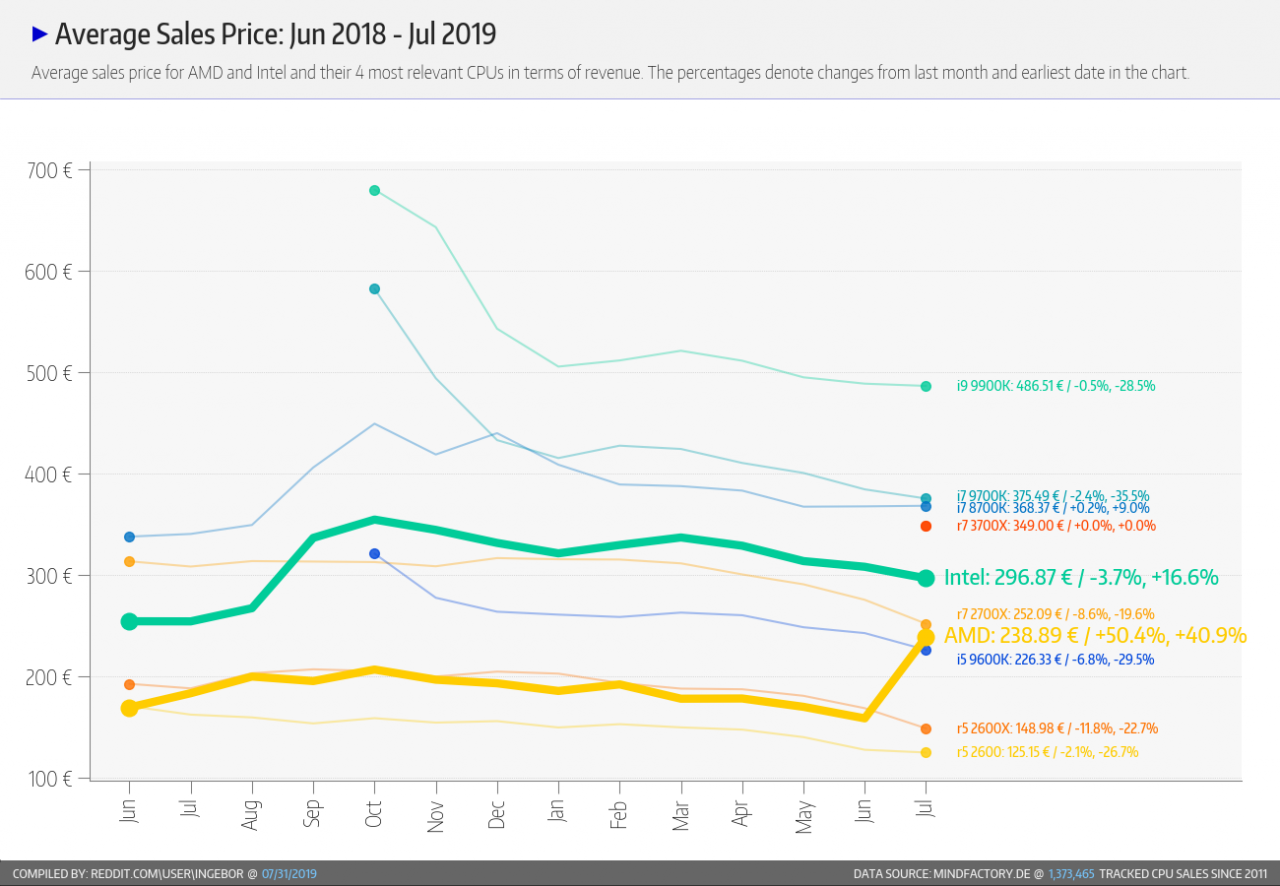The image size is (1280, 886).
Task: Click the Intel line starting dot in June
Action: tap(129, 621)
